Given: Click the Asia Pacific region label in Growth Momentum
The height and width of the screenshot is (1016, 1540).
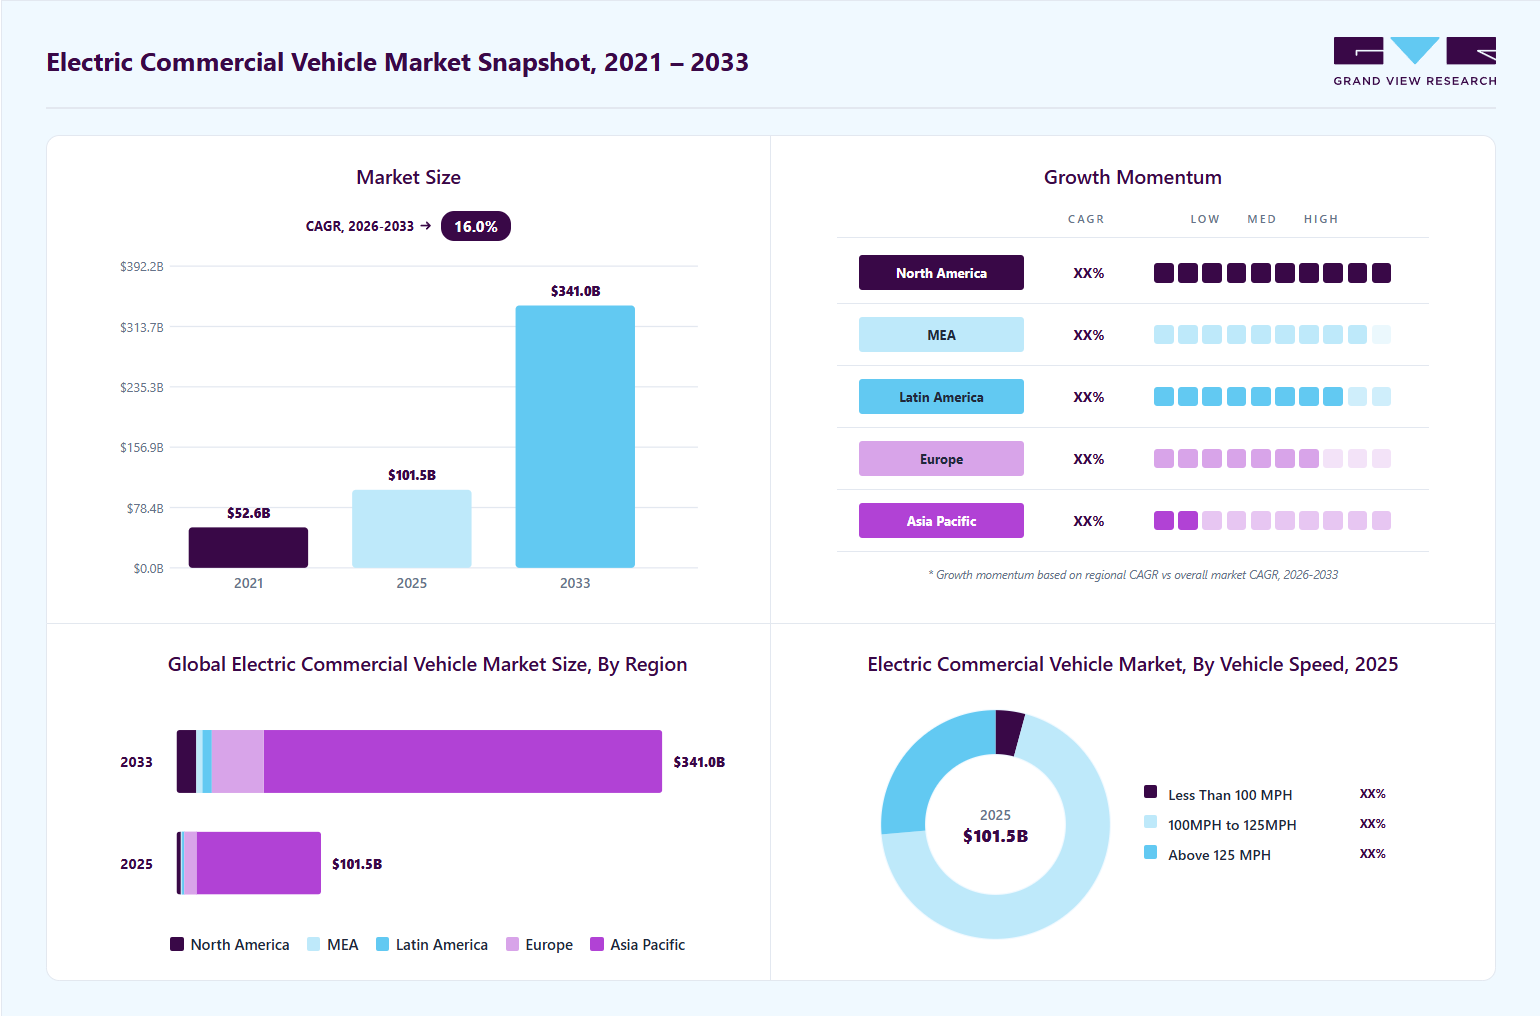Looking at the screenshot, I should 941,521.
